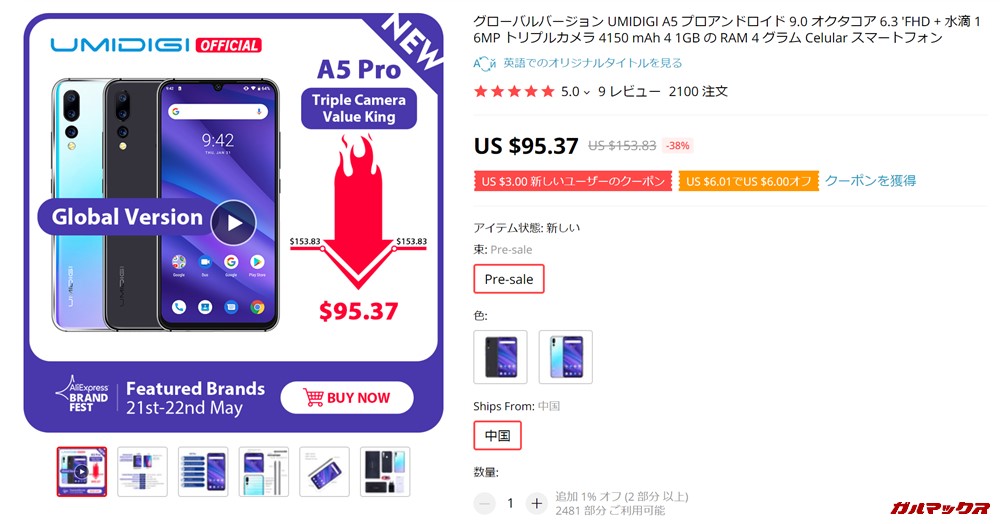Open the first video thumbnail in gallery
The height and width of the screenshot is (524, 1000).
pos(82,472)
